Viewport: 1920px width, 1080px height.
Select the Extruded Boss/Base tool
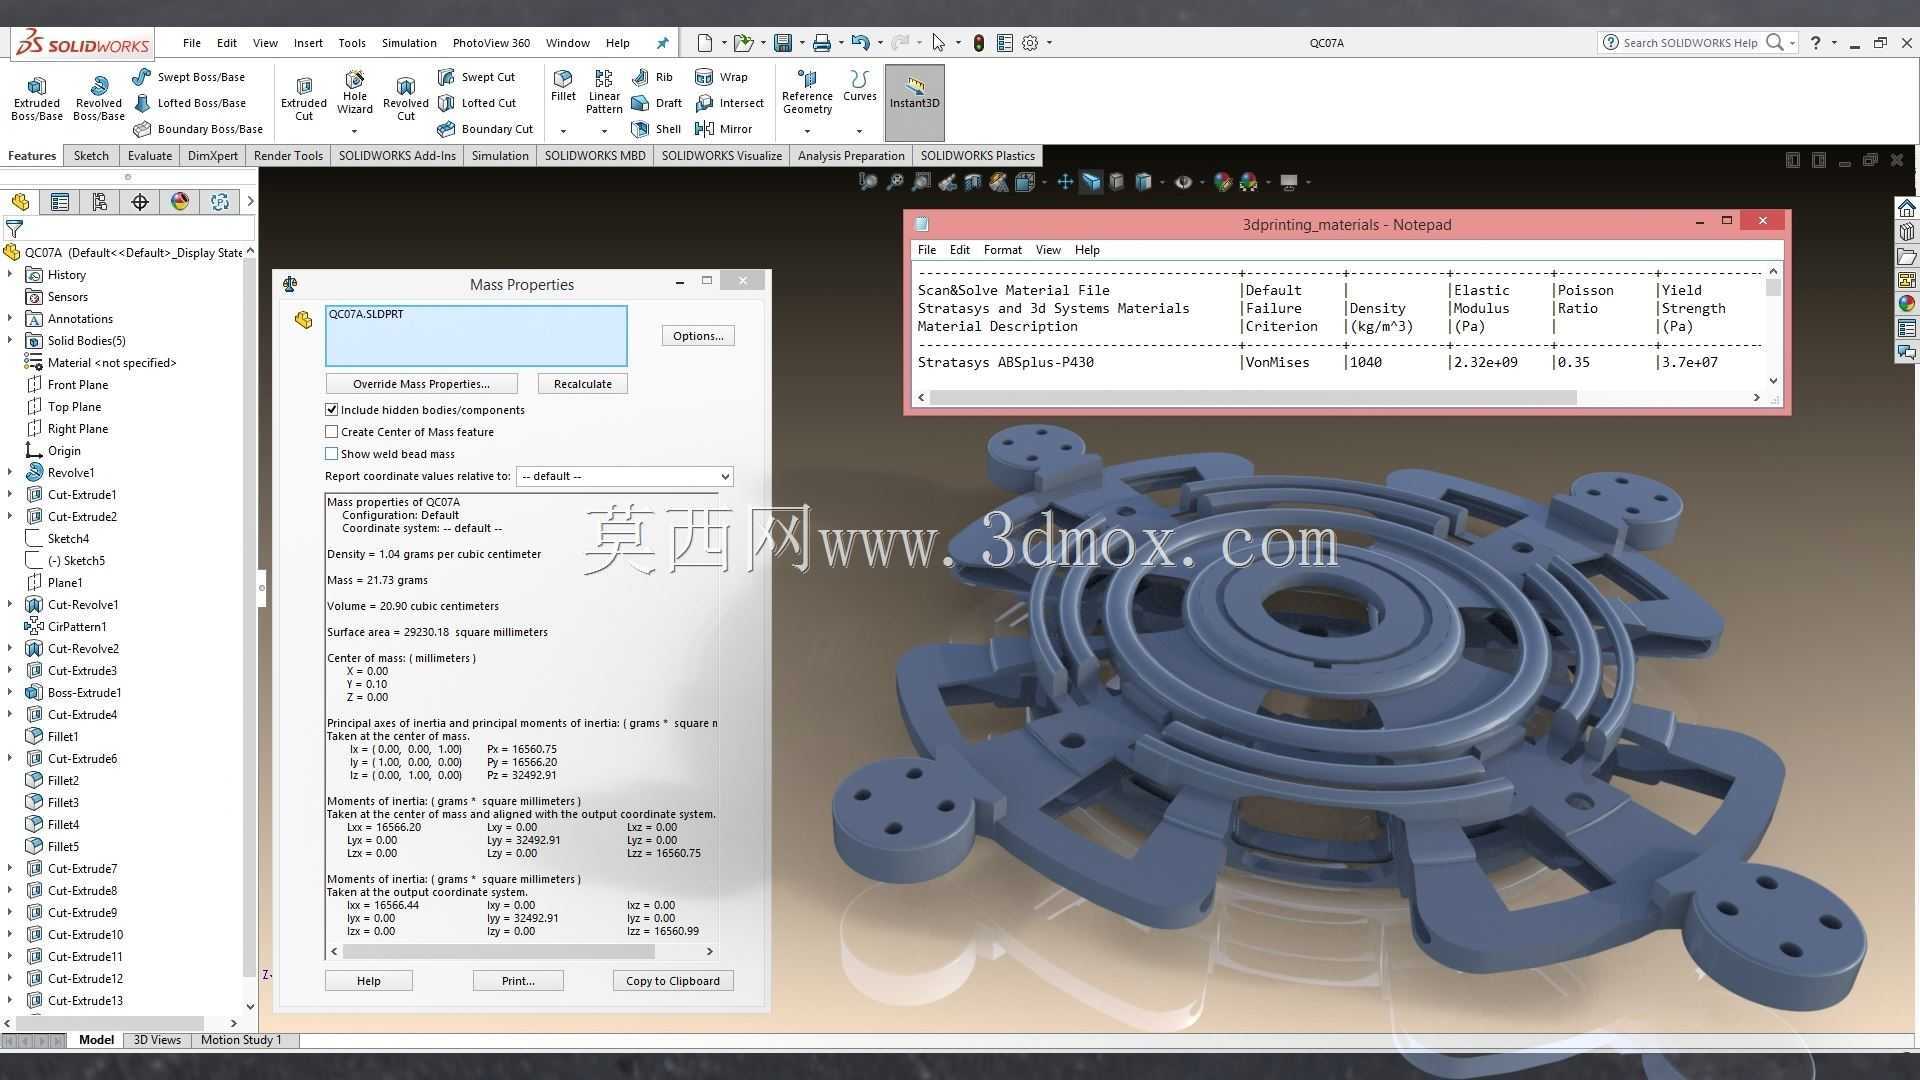tap(37, 98)
